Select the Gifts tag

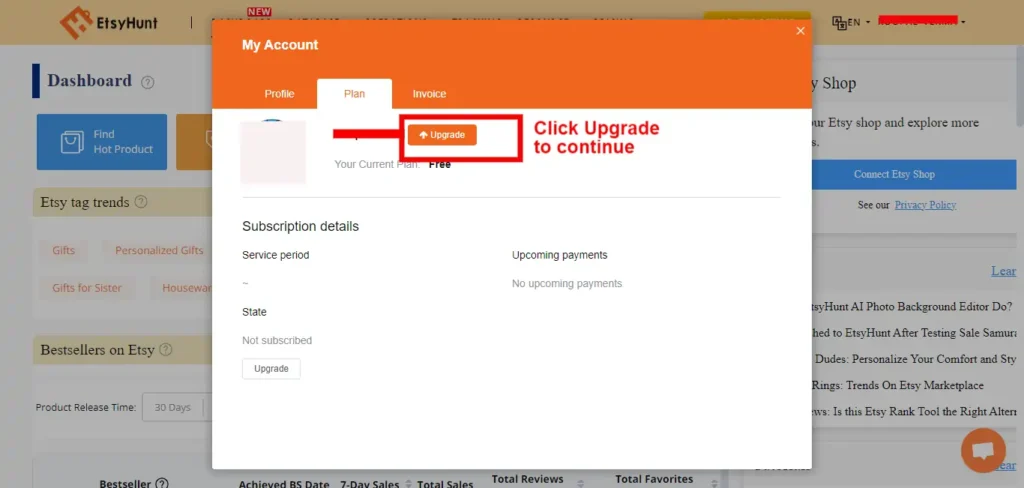[63, 250]
